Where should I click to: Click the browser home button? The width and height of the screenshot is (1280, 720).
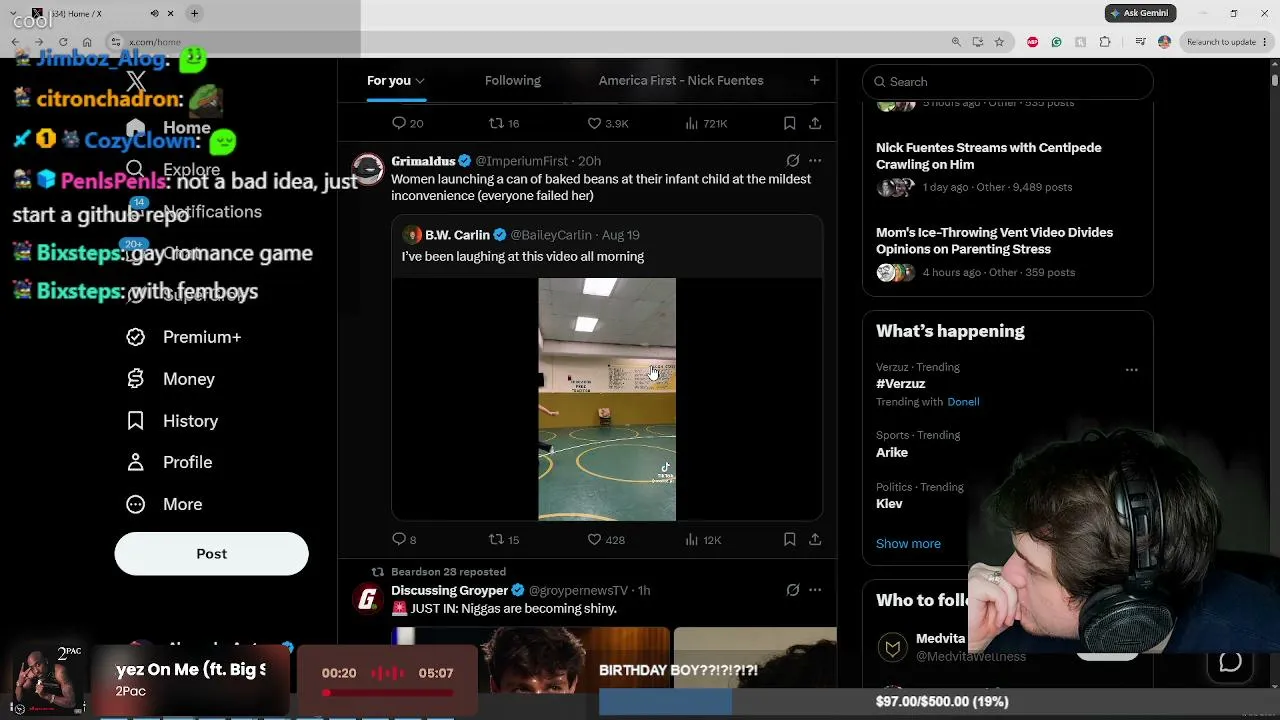(87, 42)
